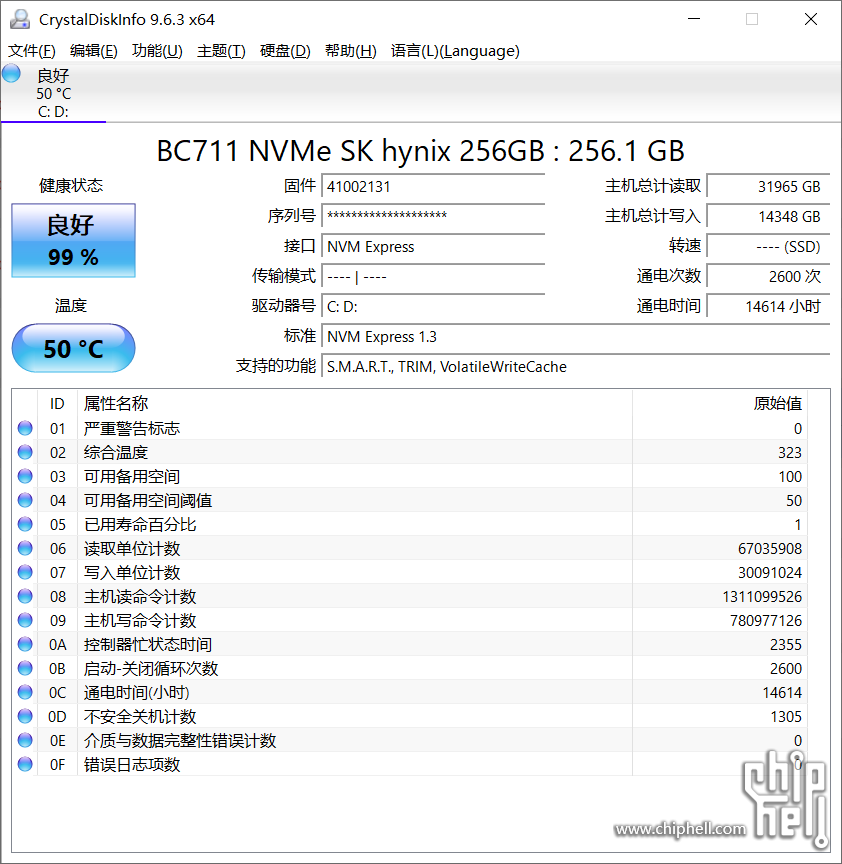Viewport: 842px width, 864px height.
Task: Select the 通电时间(小时) attribute name
Action: 137,692
